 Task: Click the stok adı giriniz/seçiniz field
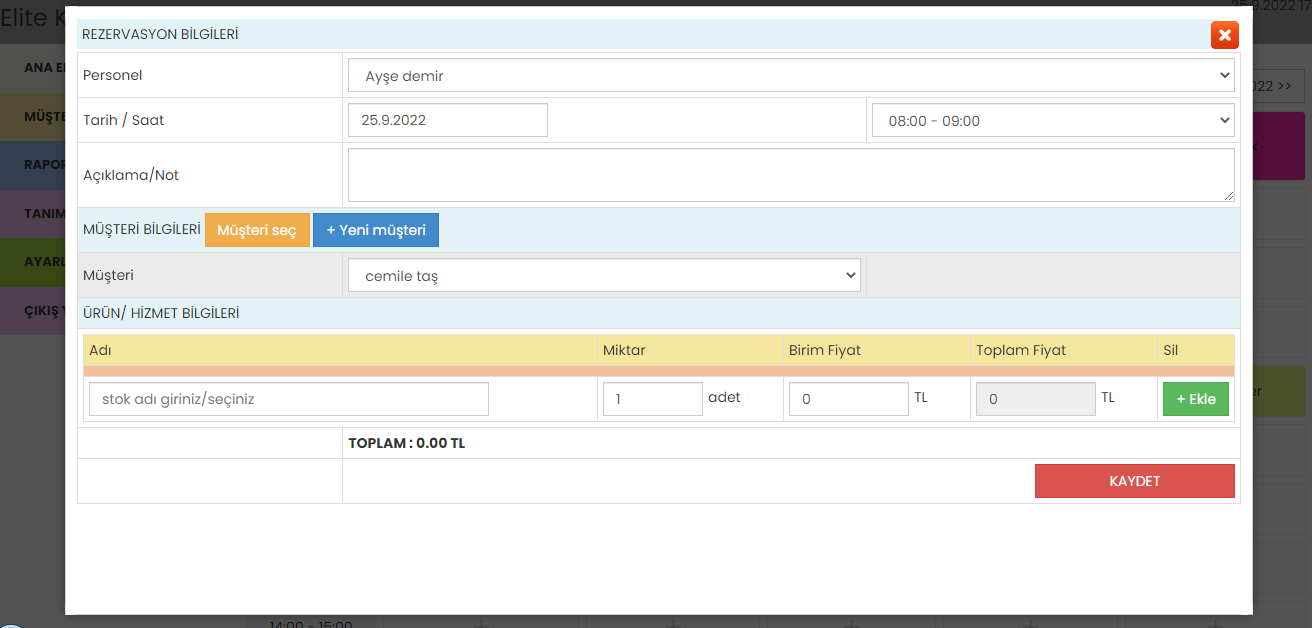coord(288,399)
